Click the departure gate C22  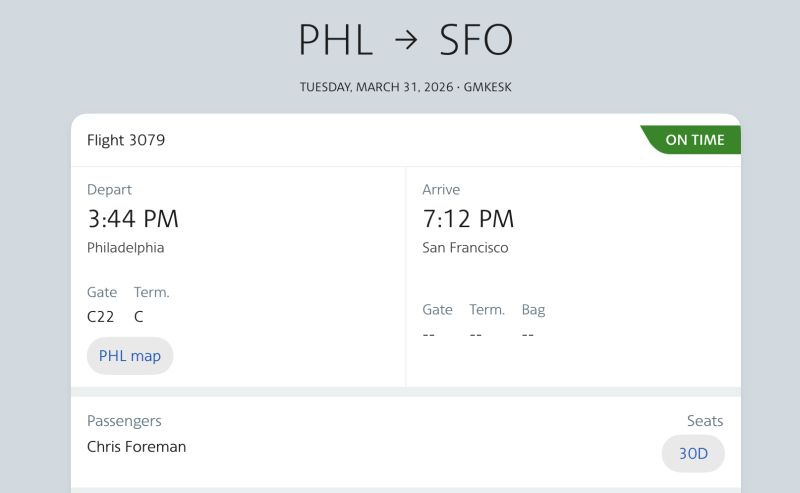(x=100, y=317)
